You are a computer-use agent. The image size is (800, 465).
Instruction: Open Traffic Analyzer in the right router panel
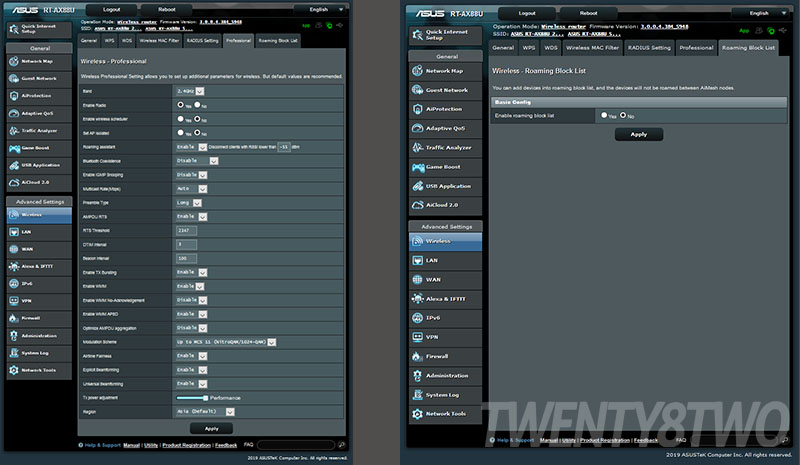point(445,148)
